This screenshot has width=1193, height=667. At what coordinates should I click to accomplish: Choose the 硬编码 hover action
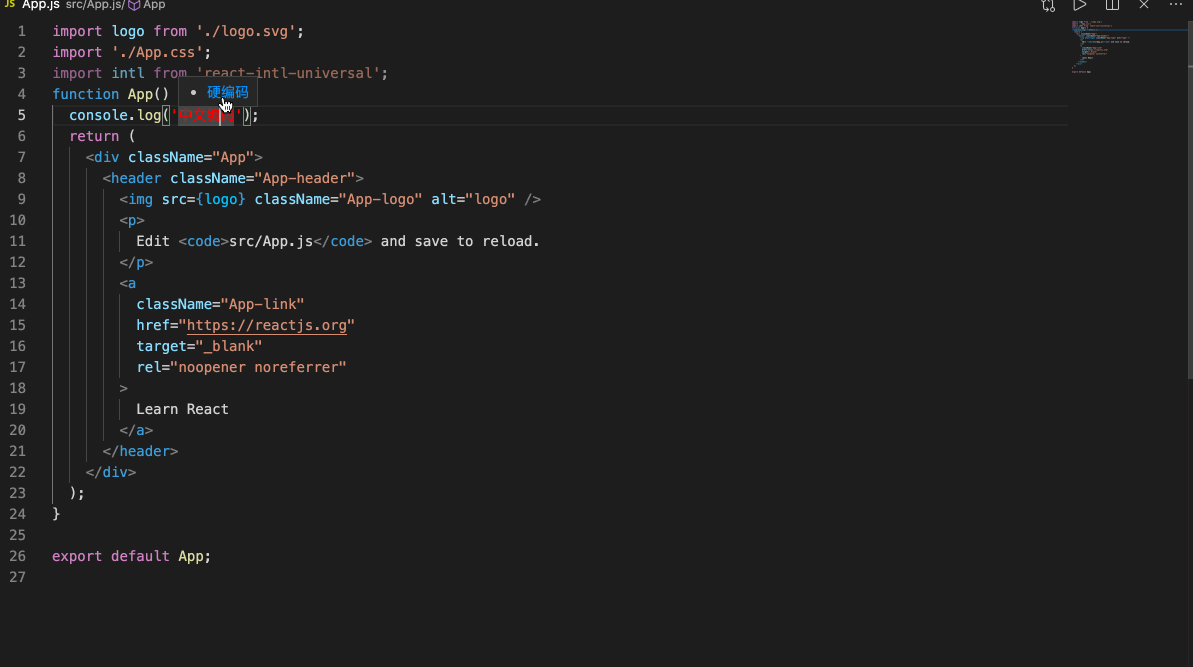[x=227, y=93]
